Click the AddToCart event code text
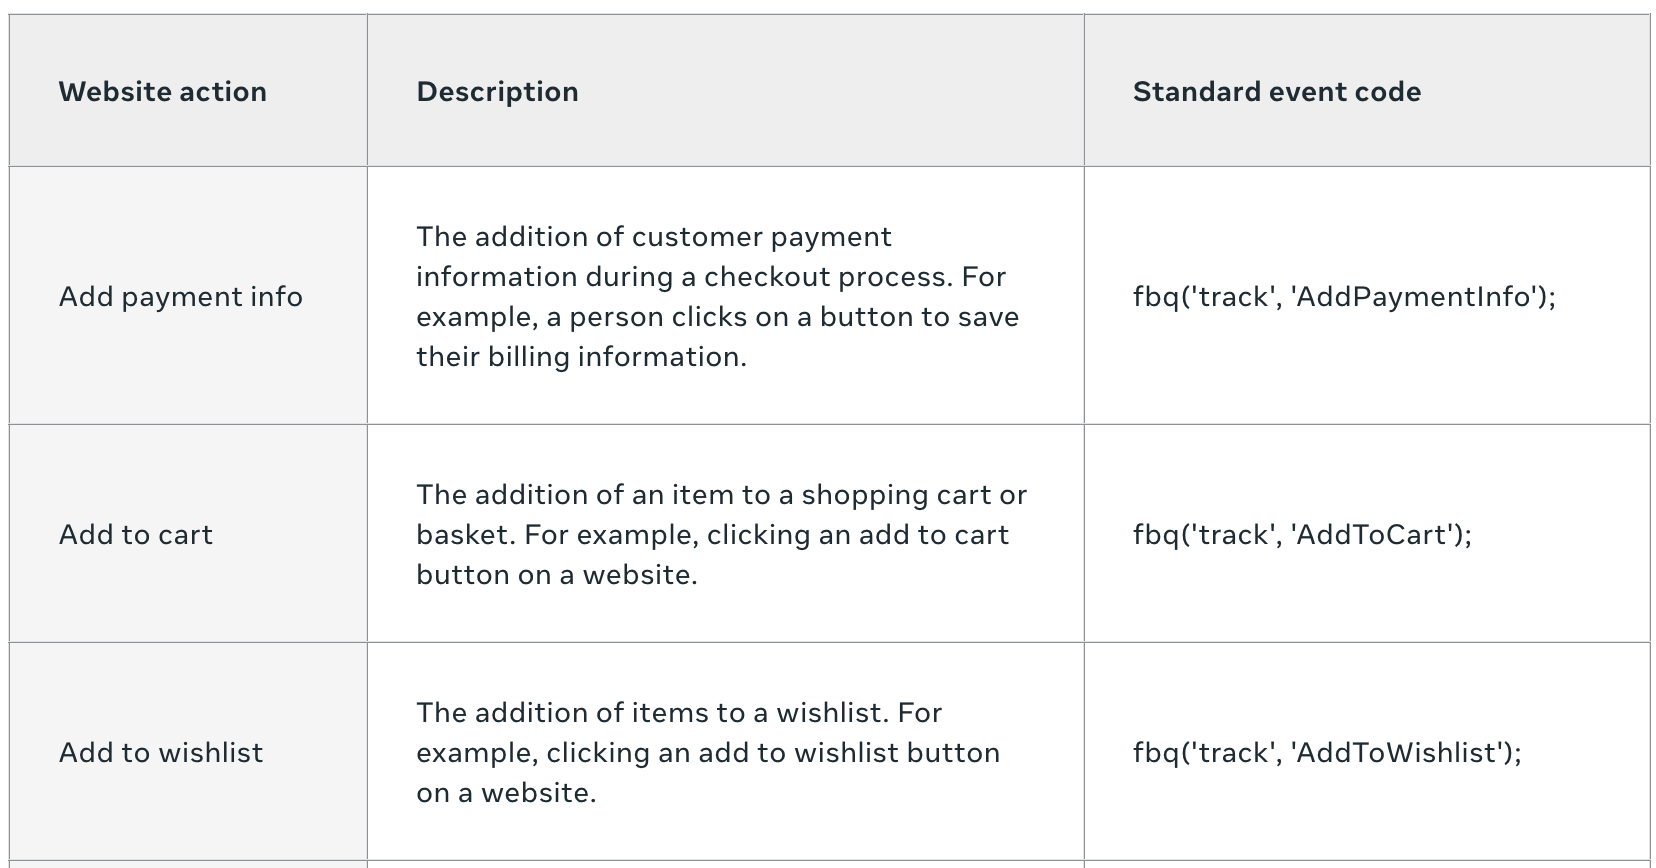 click(1303, 535)
